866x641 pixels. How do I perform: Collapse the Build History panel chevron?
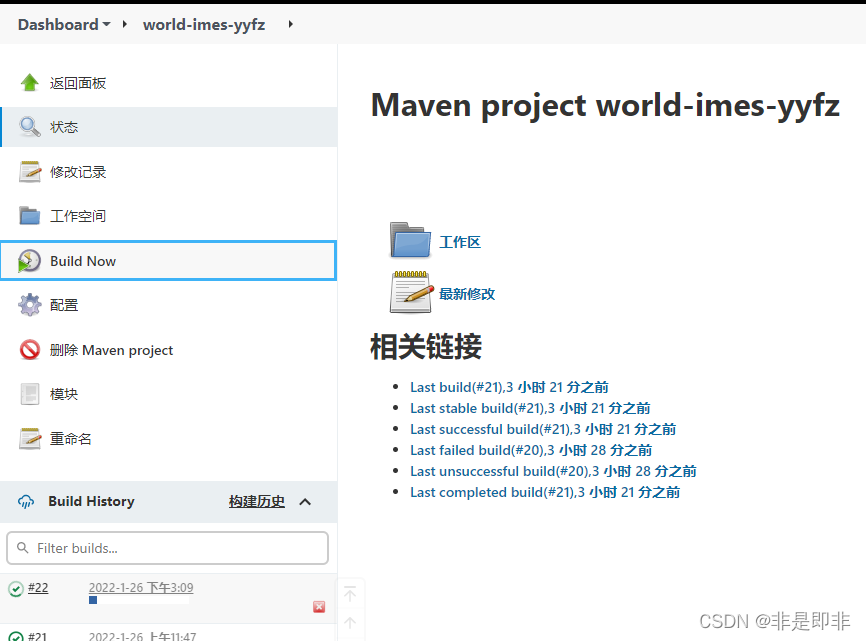305,502
